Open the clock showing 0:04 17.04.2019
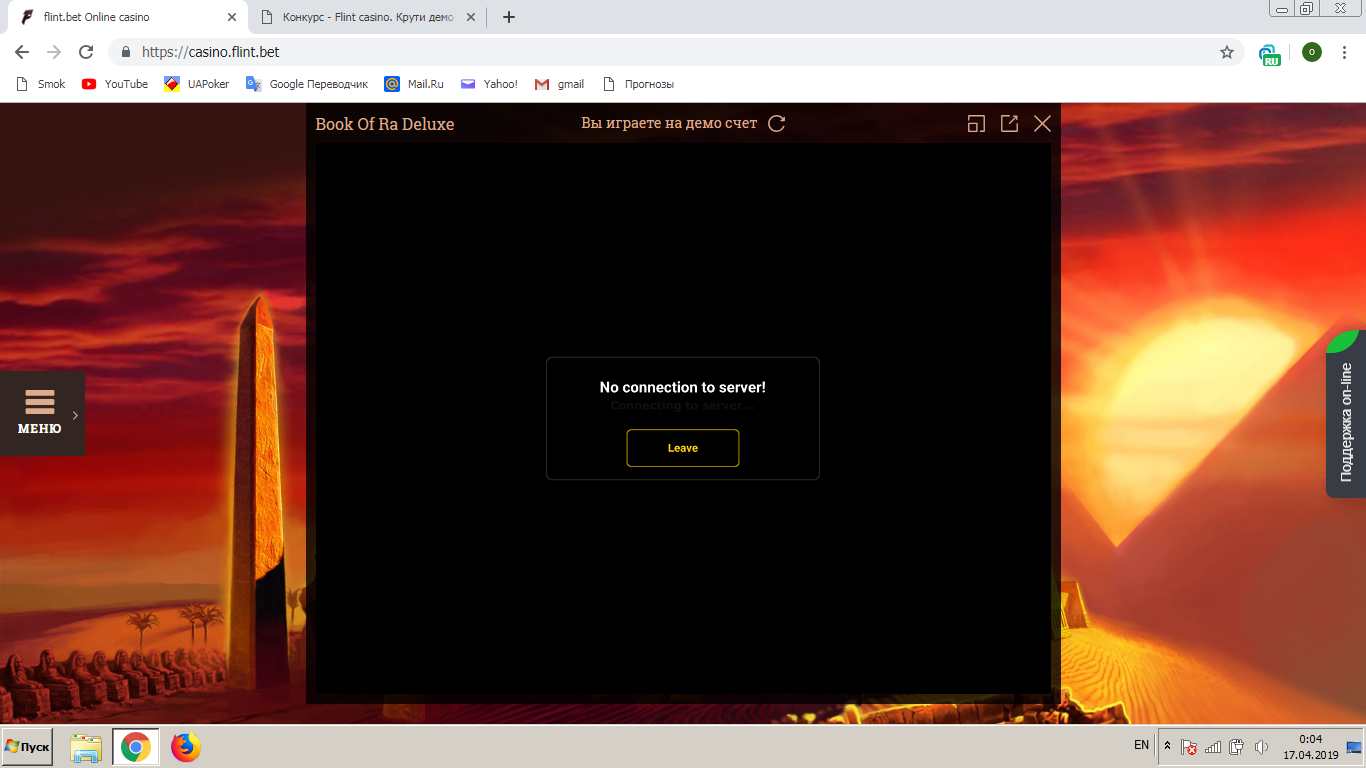Screen dimensions: 1366x768 coord(1310,747)
